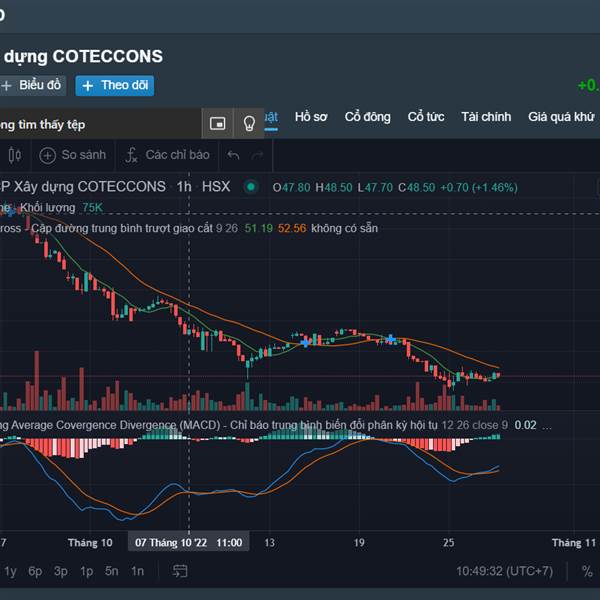Click the redo arrow icon
This screenshot has width=600, height=600.
(x=257, y=155)
